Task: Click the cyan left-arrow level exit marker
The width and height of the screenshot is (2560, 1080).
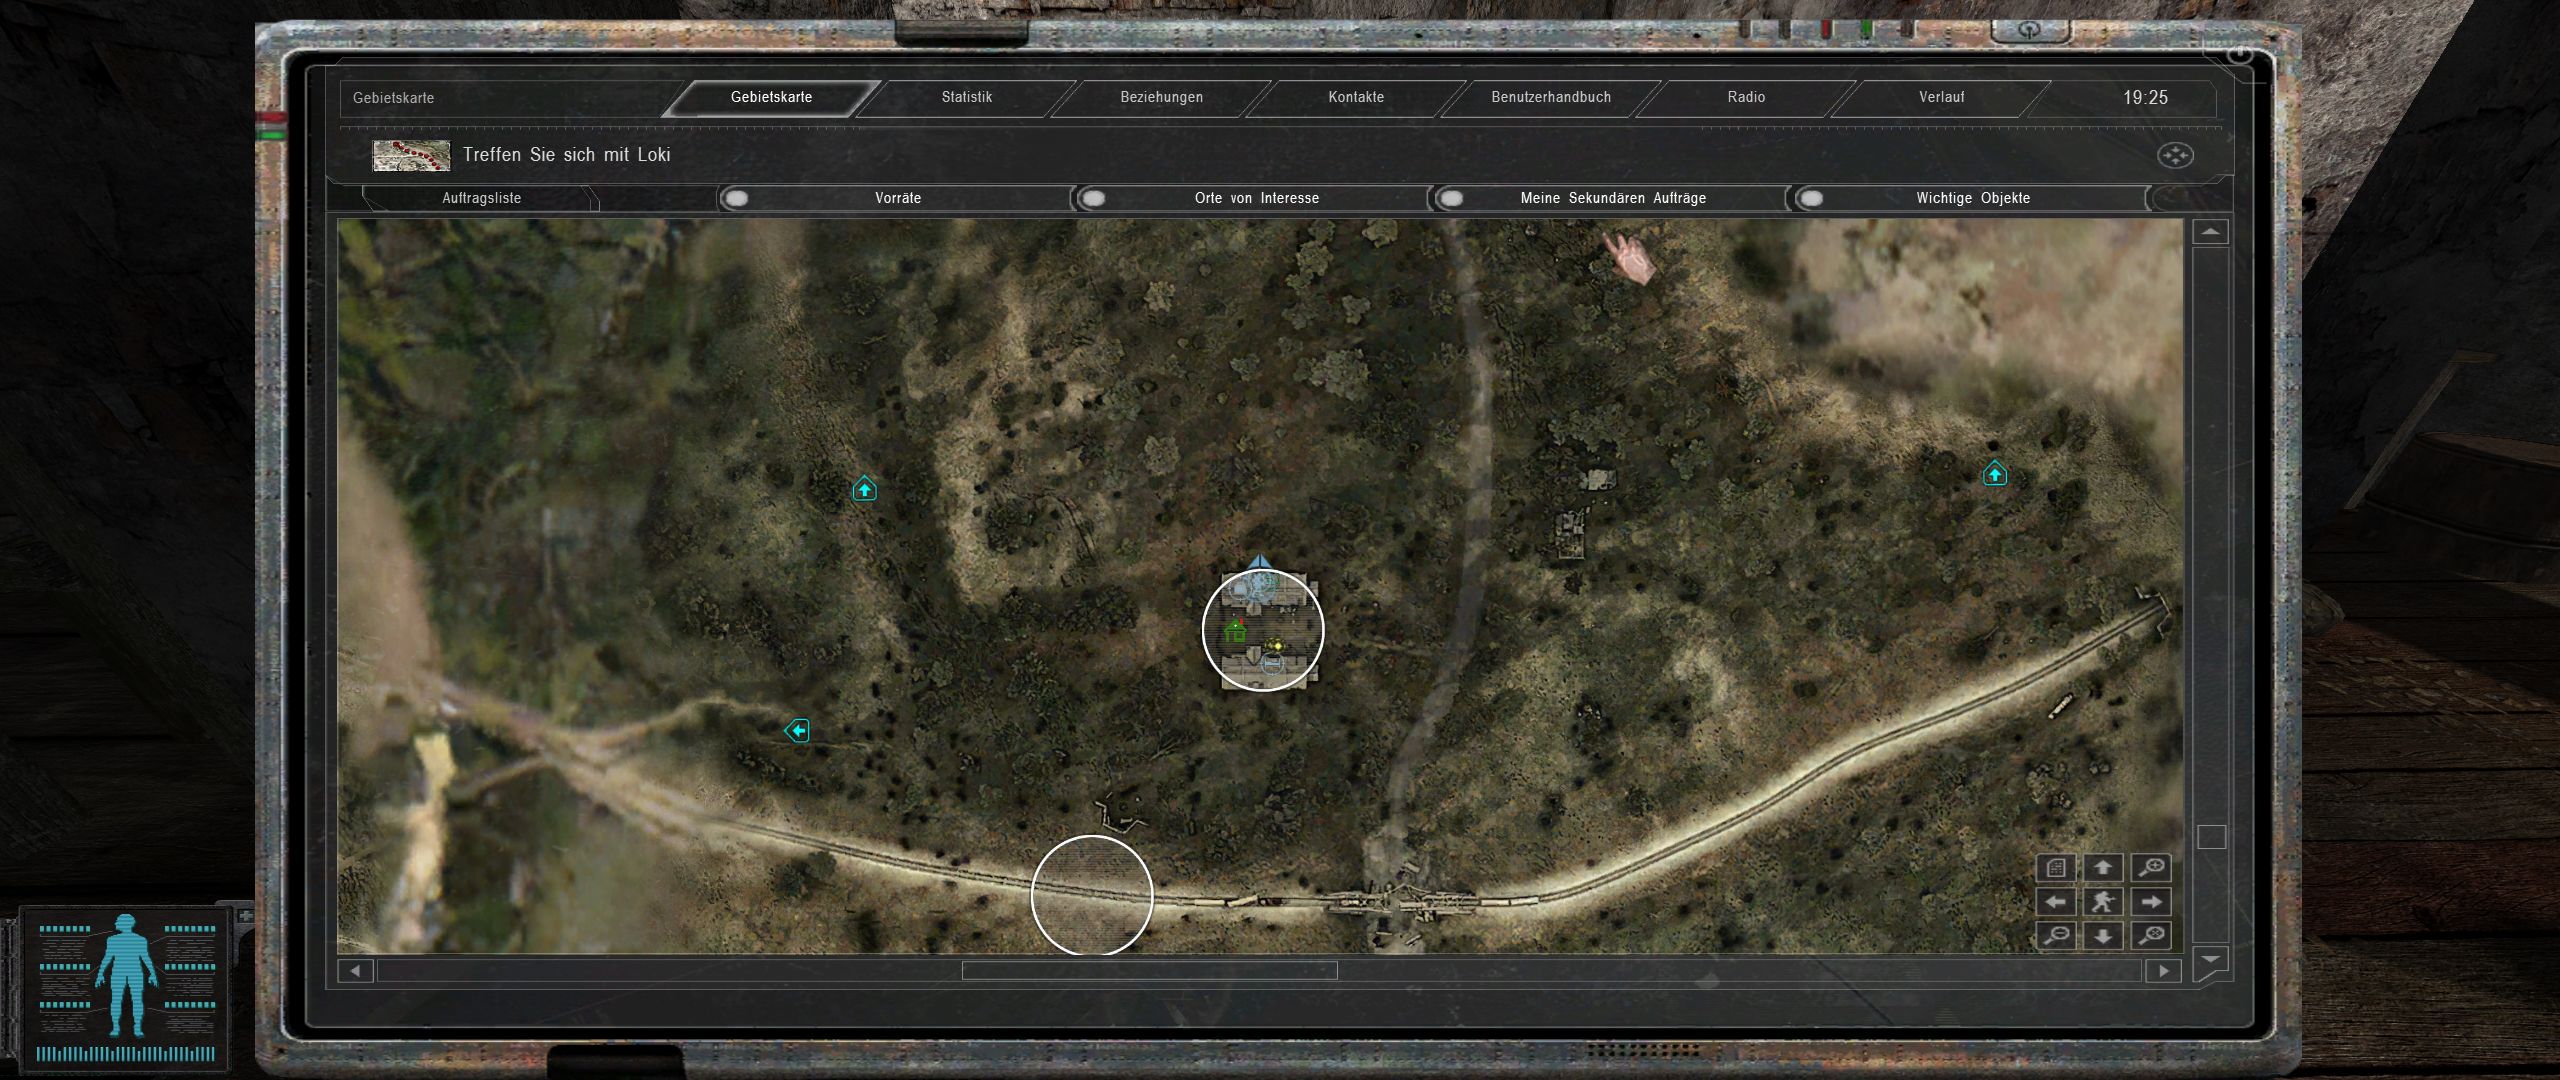Action: 797,731
